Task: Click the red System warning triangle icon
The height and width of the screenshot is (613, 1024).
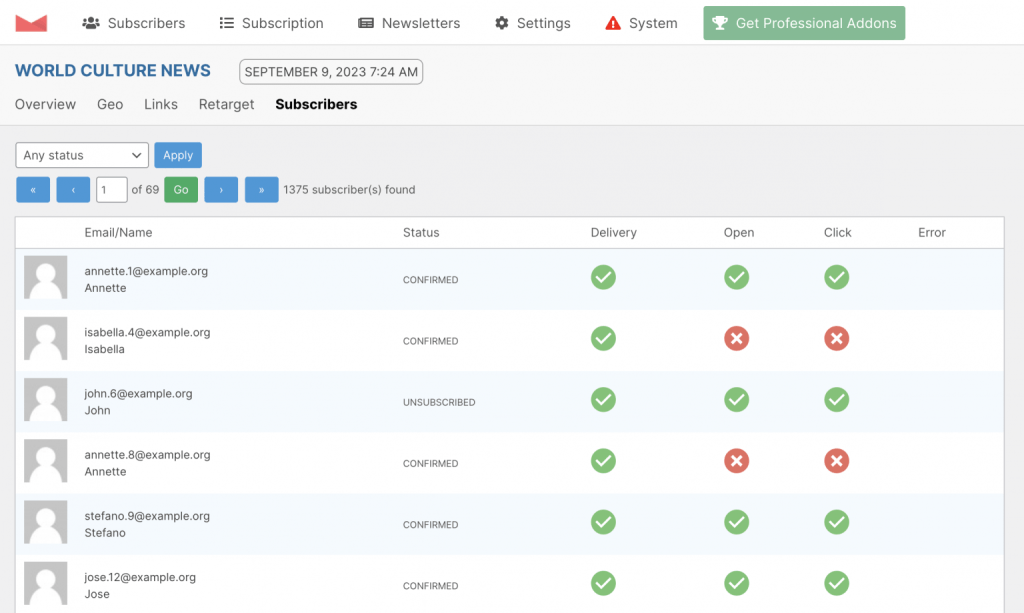Action: point(613,24)
